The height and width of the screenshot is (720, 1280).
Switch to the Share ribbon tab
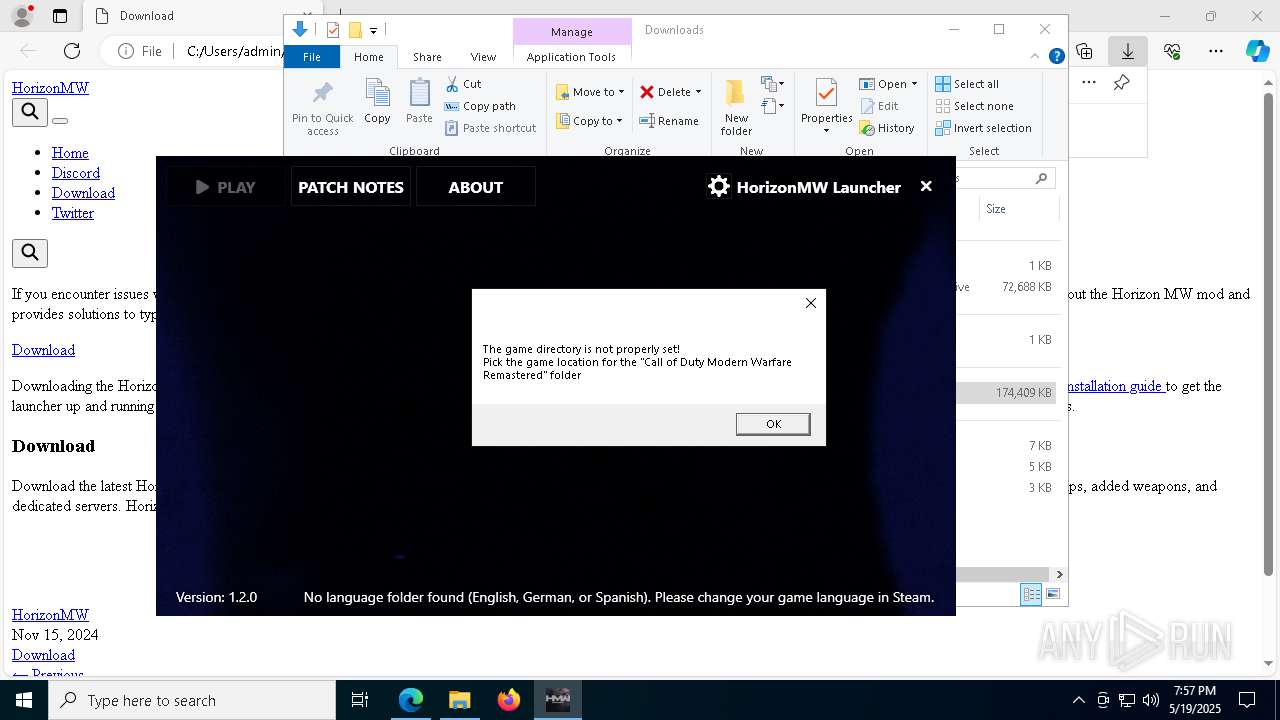click(x=427, y=57)
